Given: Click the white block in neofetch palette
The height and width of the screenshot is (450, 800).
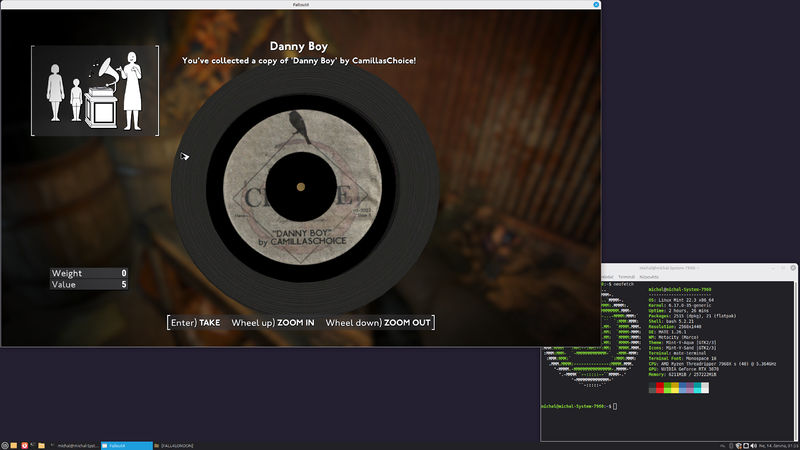Looking at the screenshot, I should click(705, 388).
